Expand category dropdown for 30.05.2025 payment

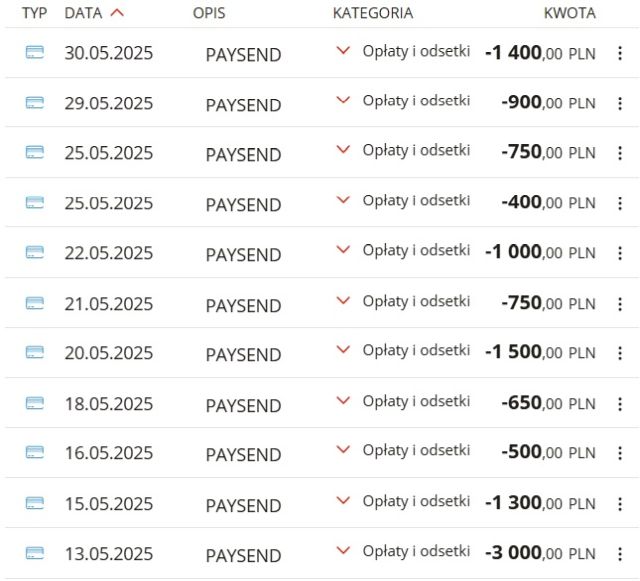(x=343, y=51)
